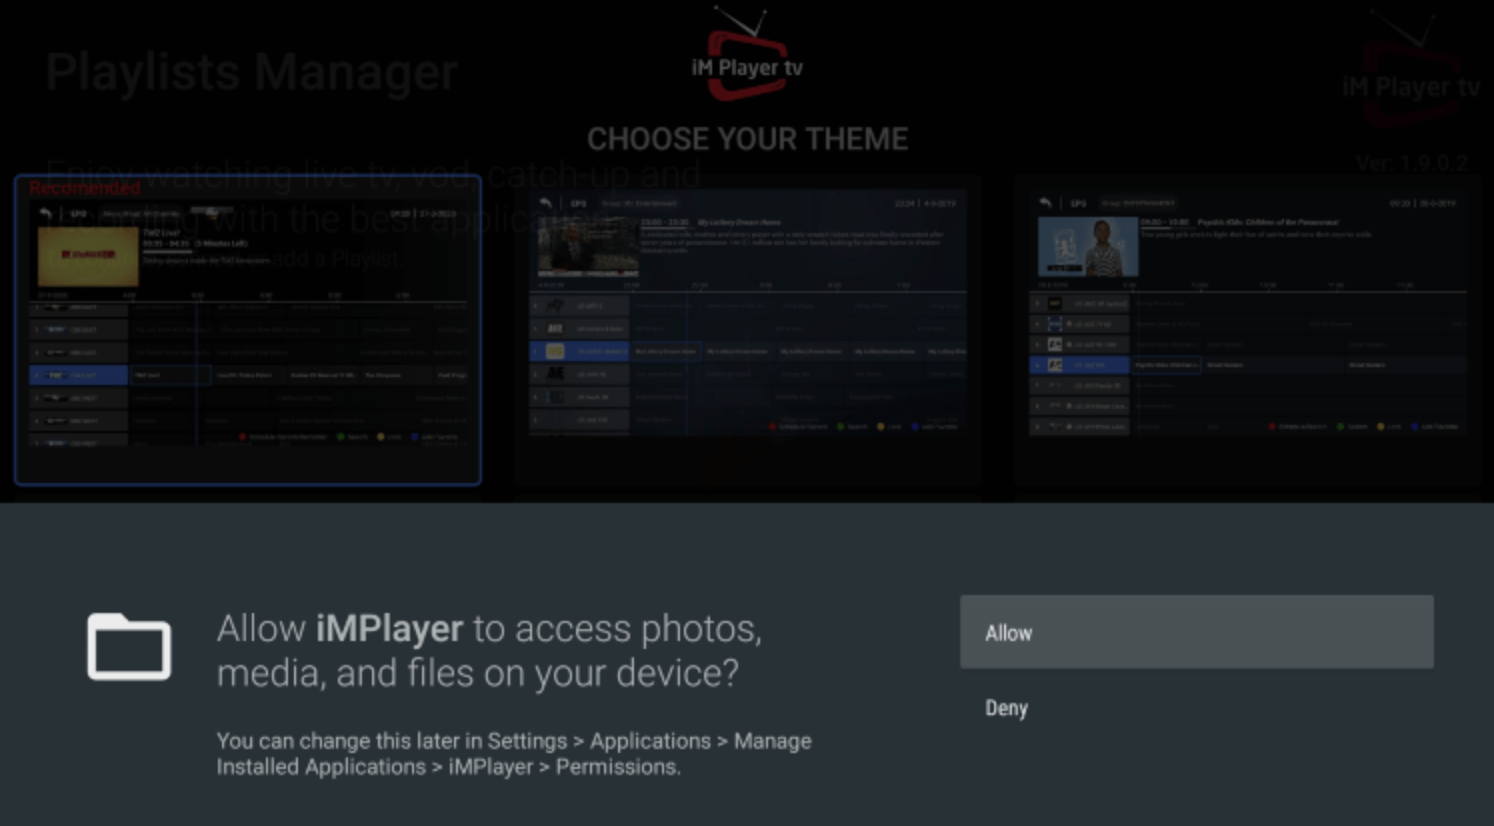
Task: Pick the middle theme preview
Action: tap(747, 330)
